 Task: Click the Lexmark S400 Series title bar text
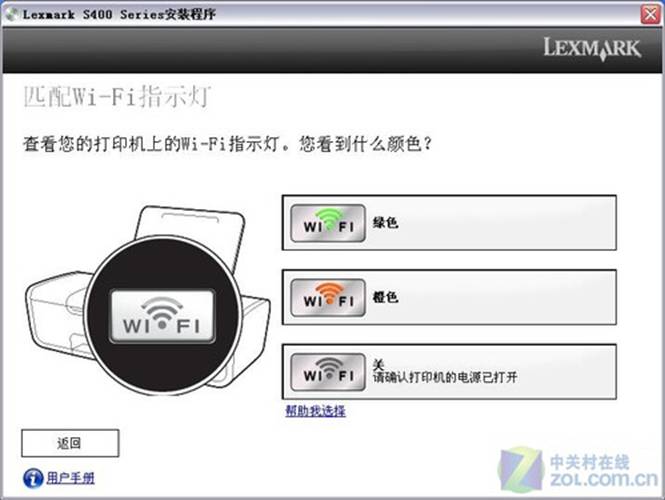click(119, 14)
